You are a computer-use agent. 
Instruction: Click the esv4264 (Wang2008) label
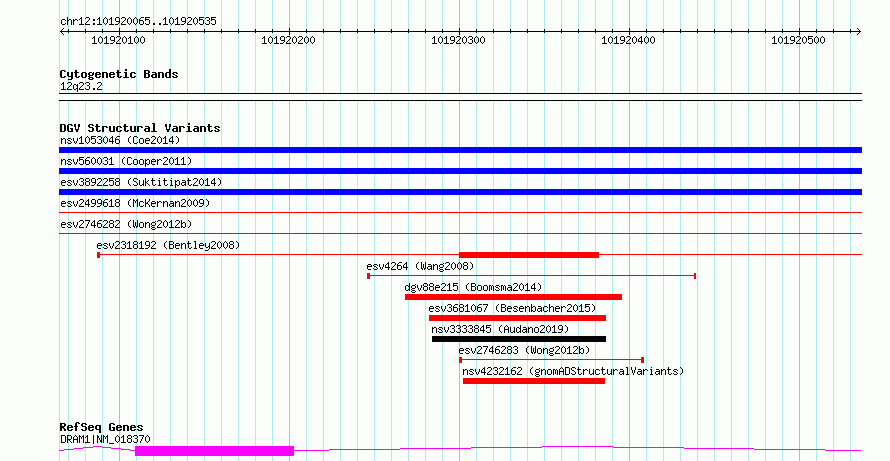point(420,266)
